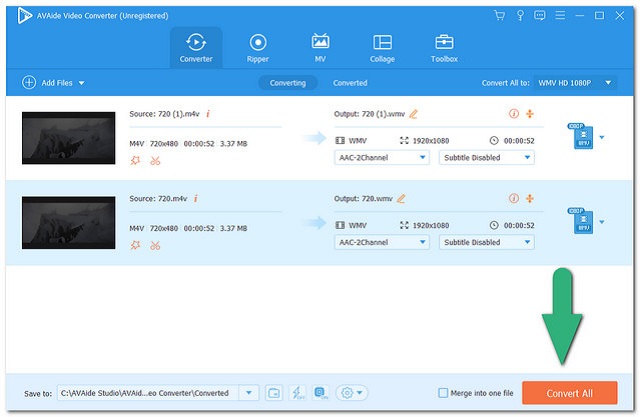Rename output 720.wmv with pencil icon

(401, 199)
